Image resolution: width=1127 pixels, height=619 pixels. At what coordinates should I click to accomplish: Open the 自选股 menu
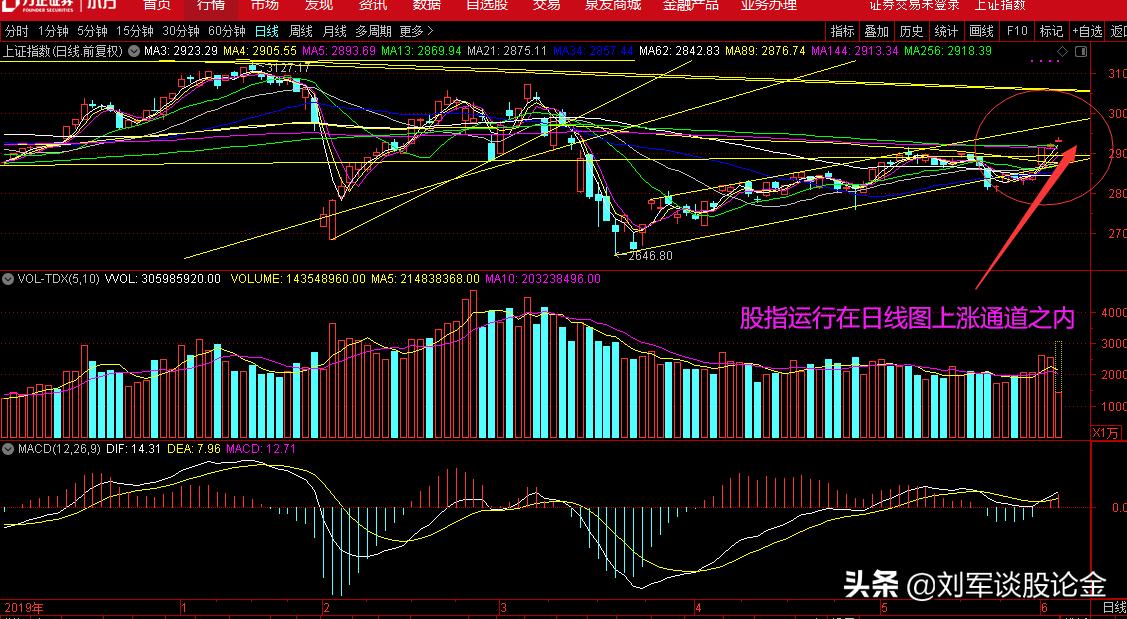pyautogui.click(x=487, y=5)
